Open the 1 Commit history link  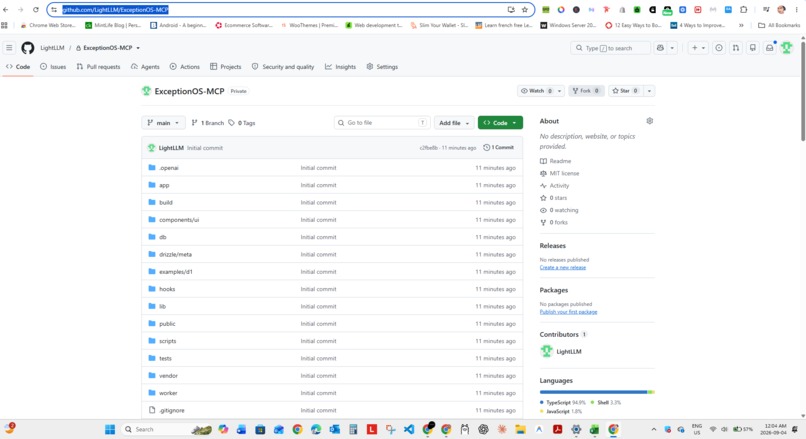499,148
